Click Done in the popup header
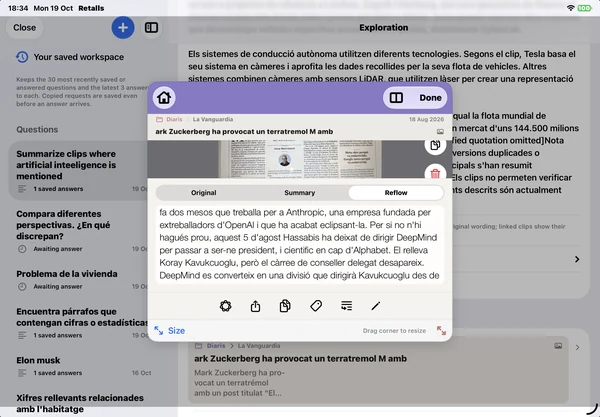 430,98
